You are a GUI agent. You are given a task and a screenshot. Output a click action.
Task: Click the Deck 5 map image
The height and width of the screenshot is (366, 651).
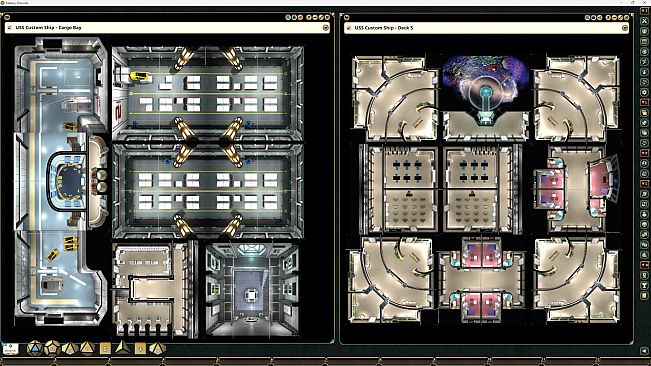point(485,189)
